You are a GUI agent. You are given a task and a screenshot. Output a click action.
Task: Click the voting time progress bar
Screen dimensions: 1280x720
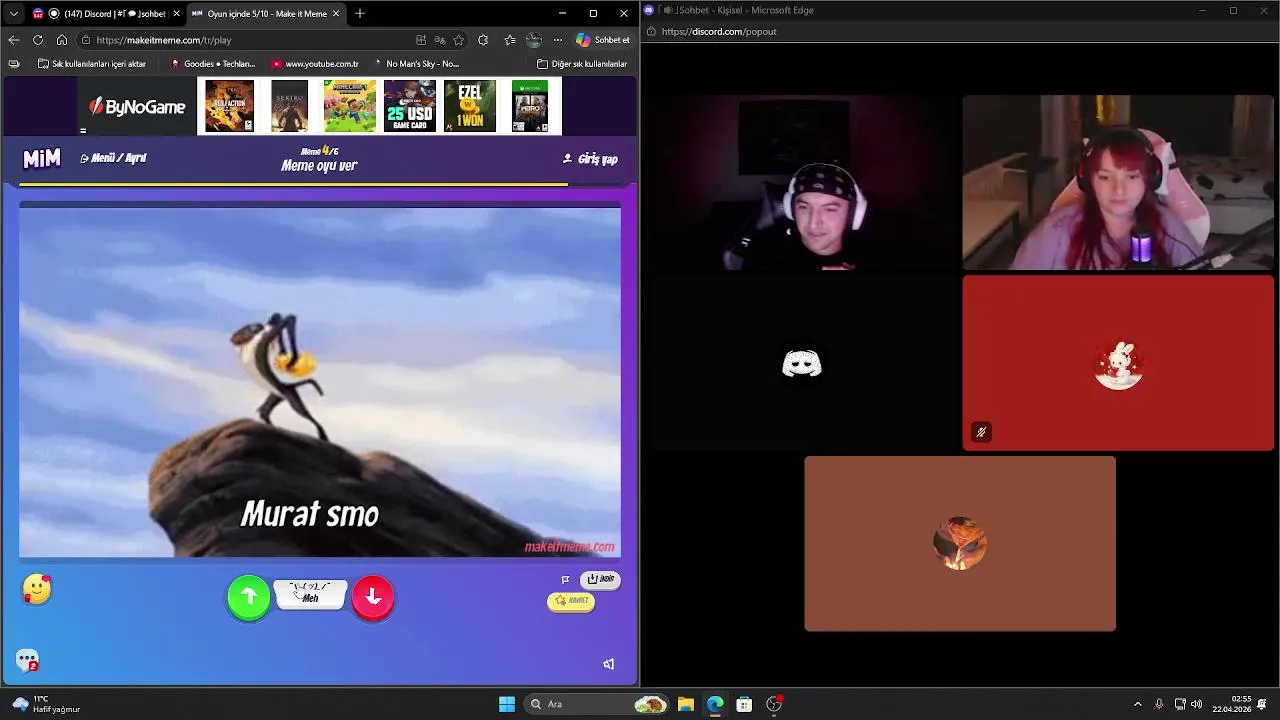pos(320,184)
